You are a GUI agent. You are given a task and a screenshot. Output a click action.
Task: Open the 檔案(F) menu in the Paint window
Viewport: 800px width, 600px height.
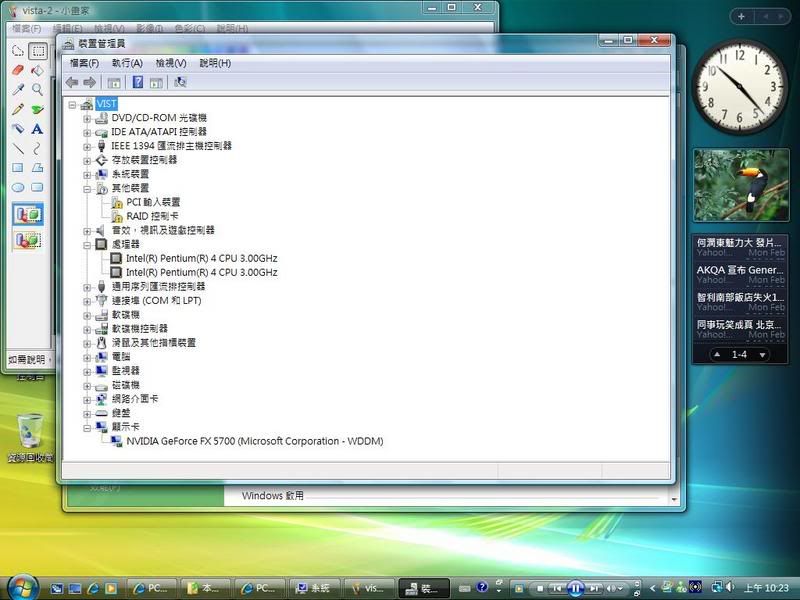[x=27, y=29]
